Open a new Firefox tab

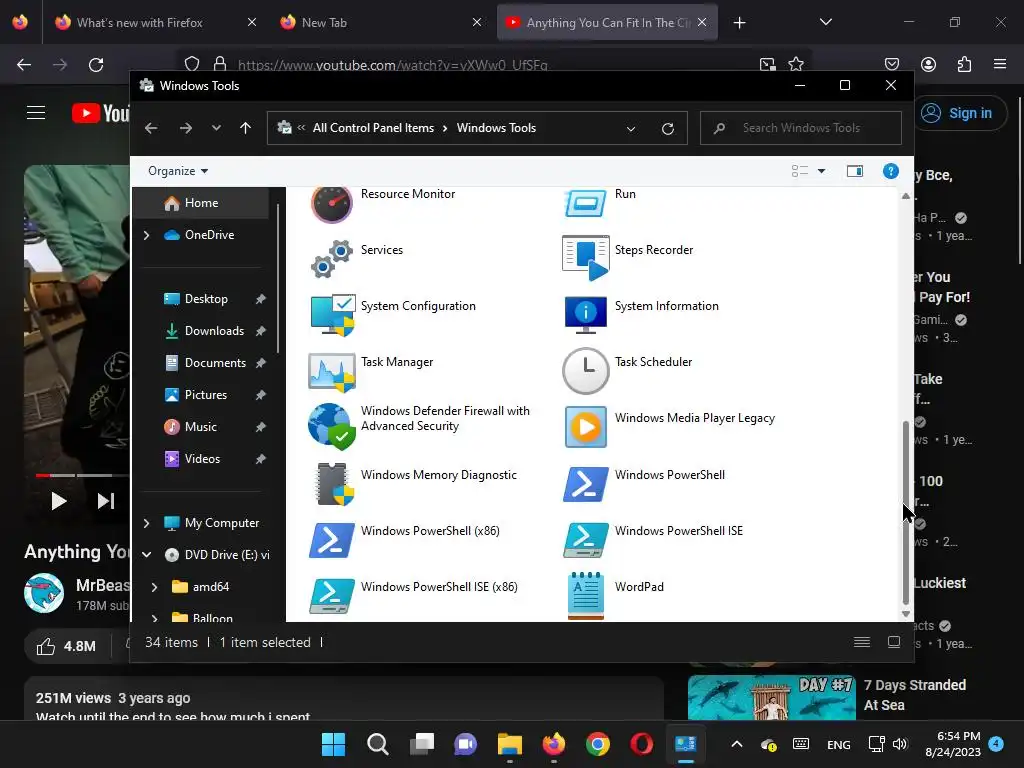pos(739,23)
